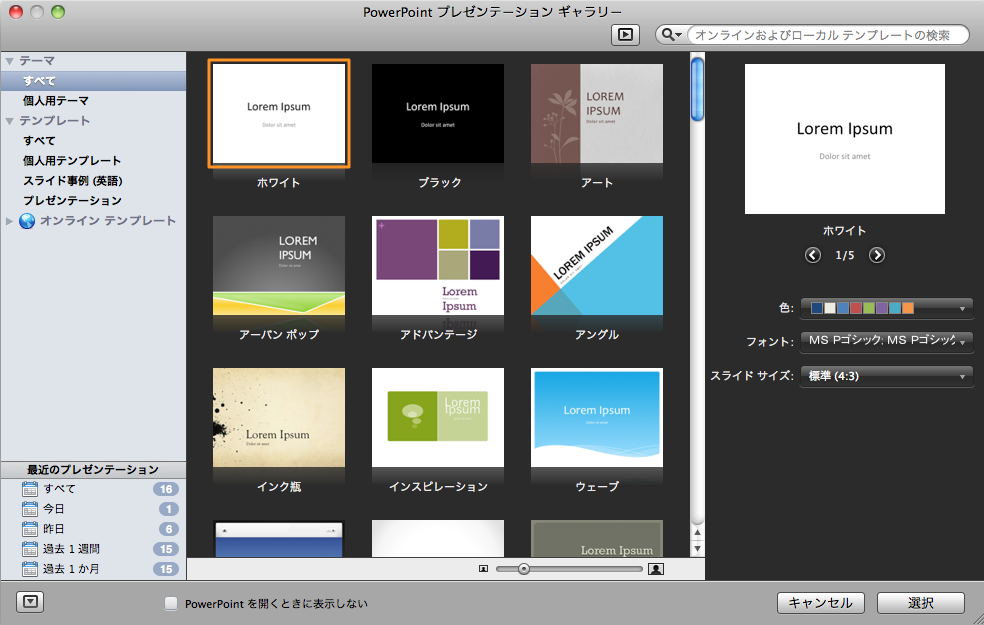
Task: Click the template search field
Action: pyautogui.click(x=827, y=35)
